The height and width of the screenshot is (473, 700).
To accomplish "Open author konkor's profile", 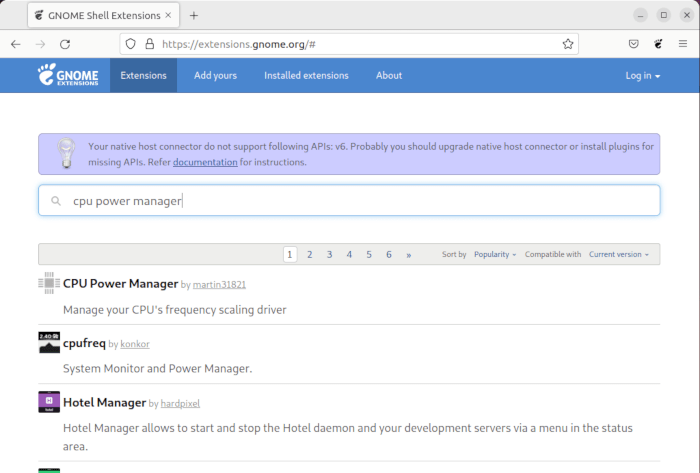I will 135,344.
